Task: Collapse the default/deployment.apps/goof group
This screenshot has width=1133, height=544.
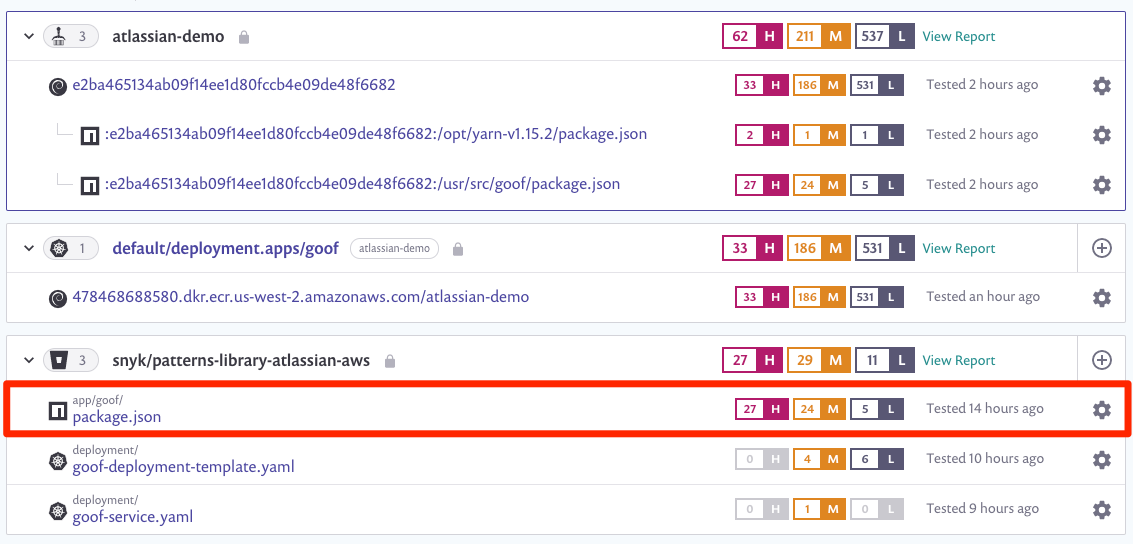Action: click(x=29, y=249)
